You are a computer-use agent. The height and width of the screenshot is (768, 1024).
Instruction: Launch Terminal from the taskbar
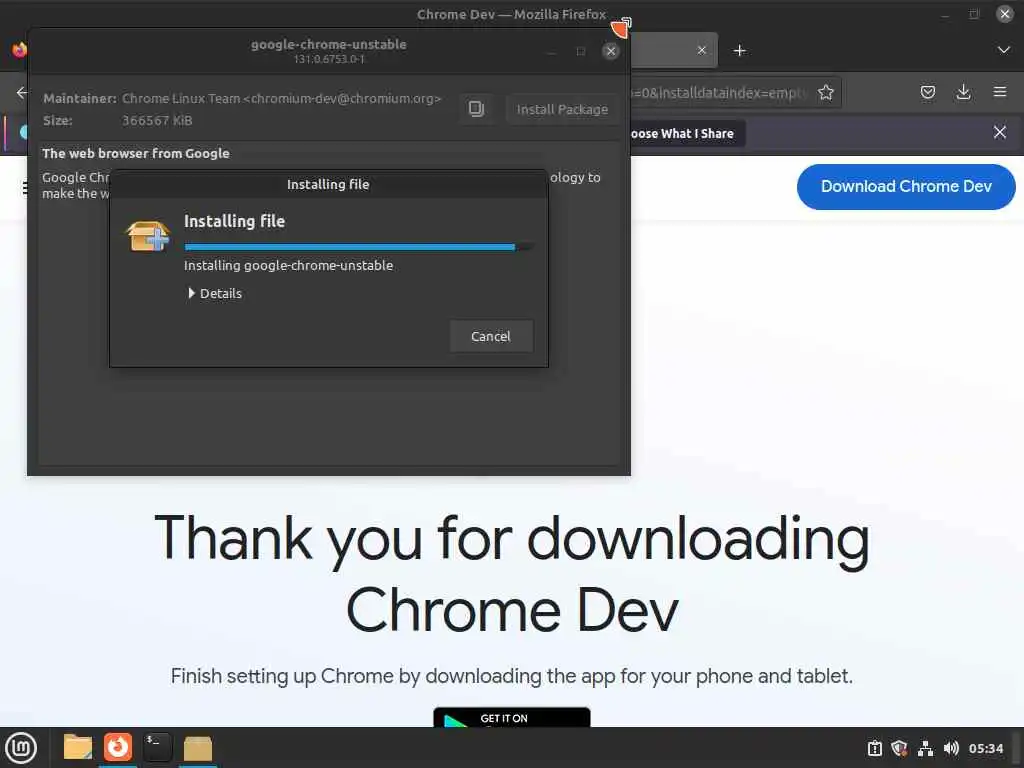click(x=157, y=747)
